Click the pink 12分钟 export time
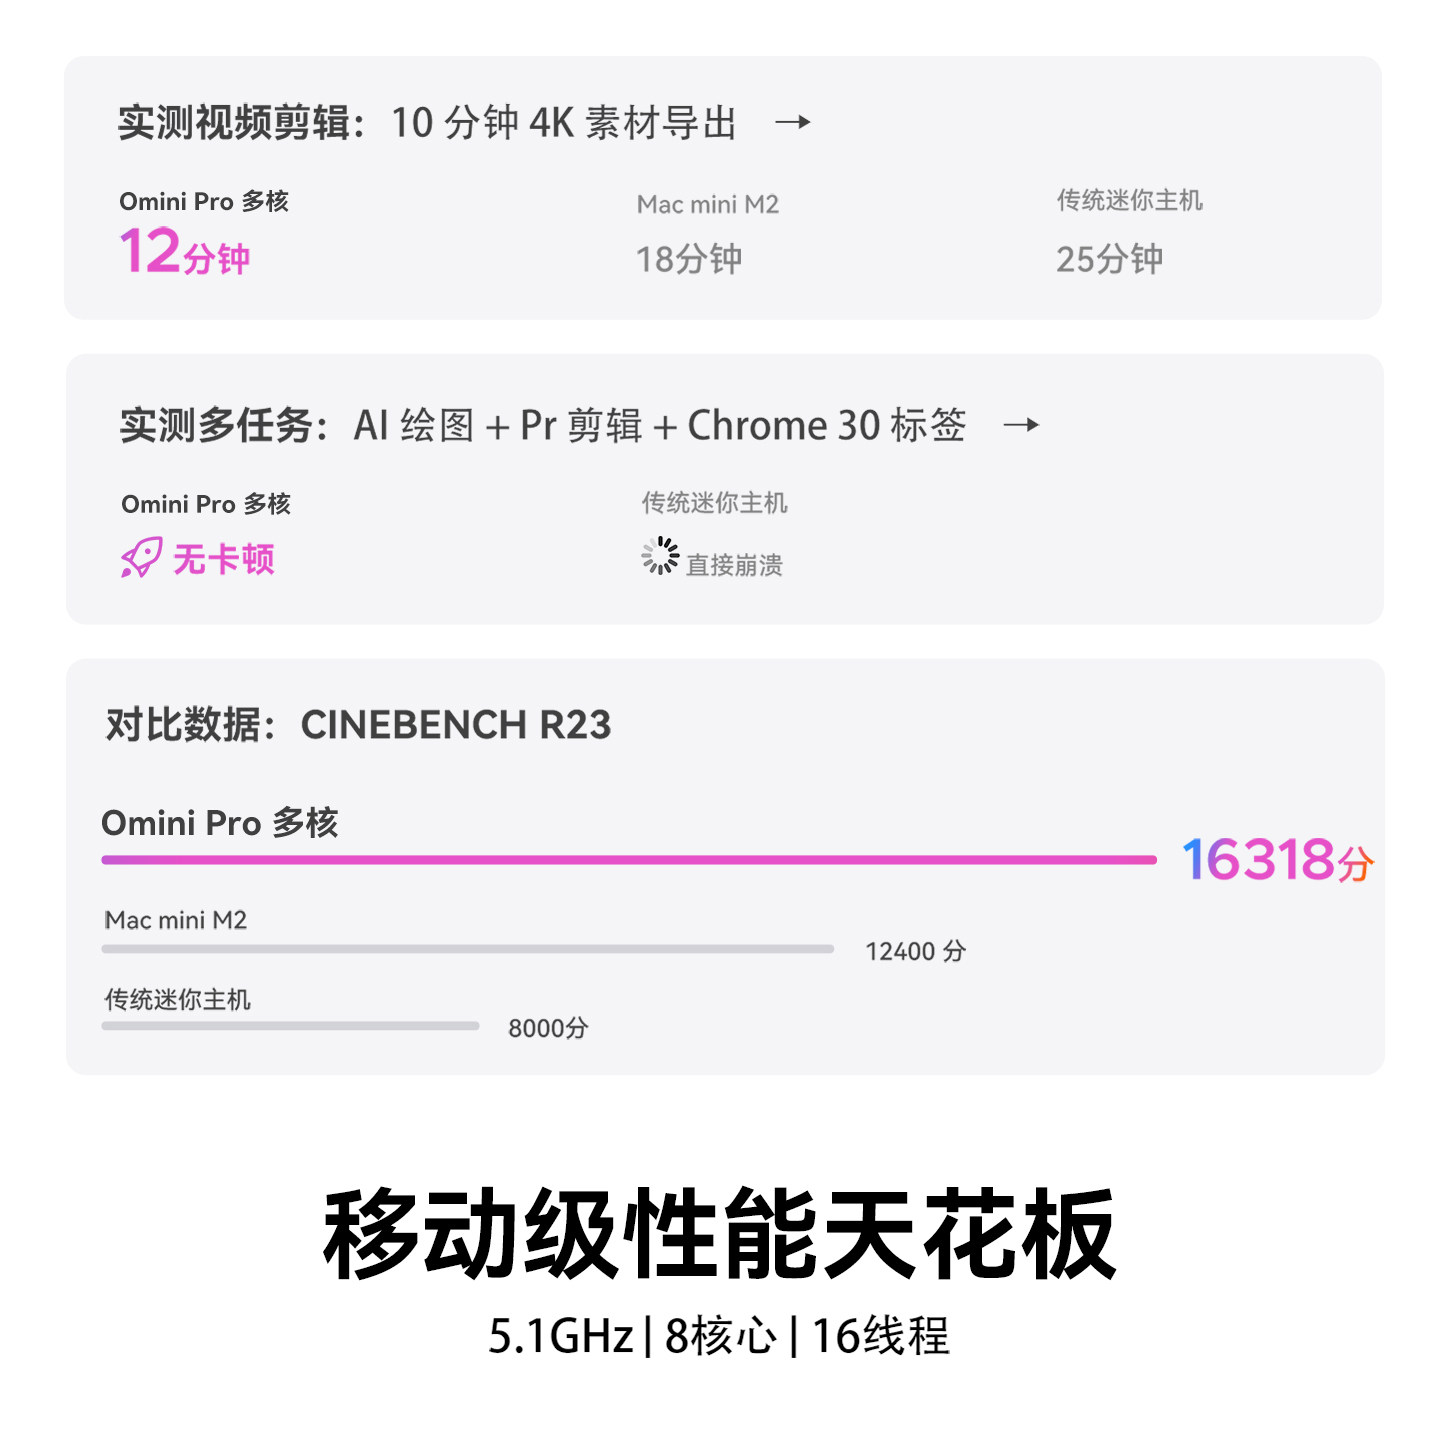This screenshot has height=1440, width=1440. coord(184,252)
